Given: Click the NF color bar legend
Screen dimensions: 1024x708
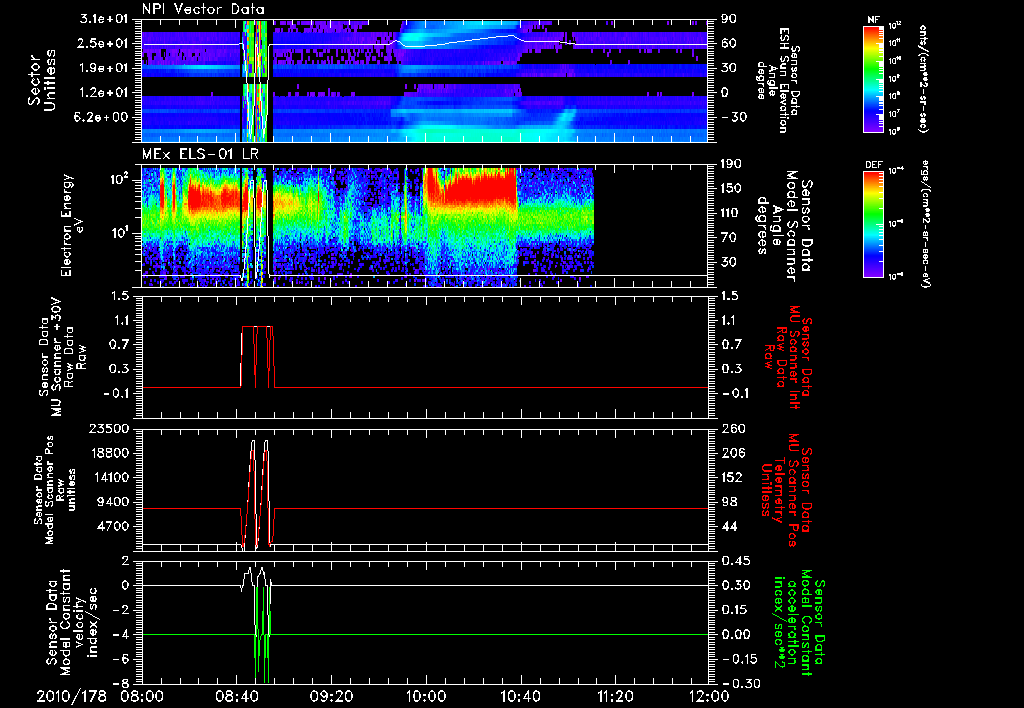Looking at the screenshot, I should coord(874,78).
